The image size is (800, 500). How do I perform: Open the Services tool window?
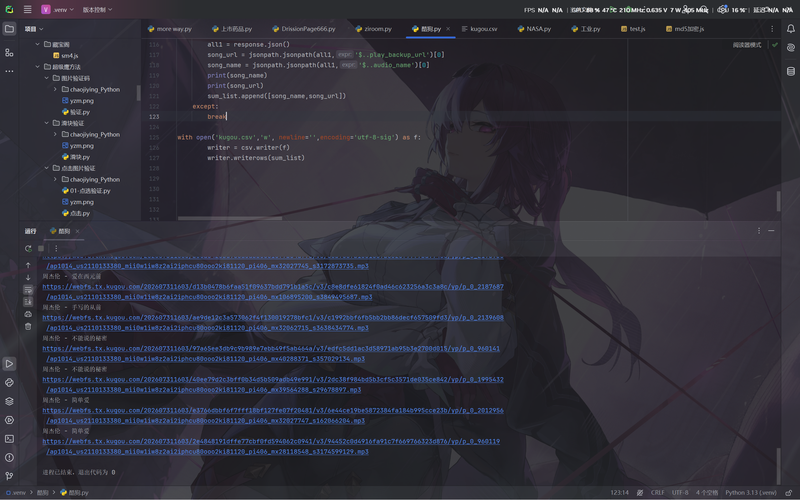(9, 420)
